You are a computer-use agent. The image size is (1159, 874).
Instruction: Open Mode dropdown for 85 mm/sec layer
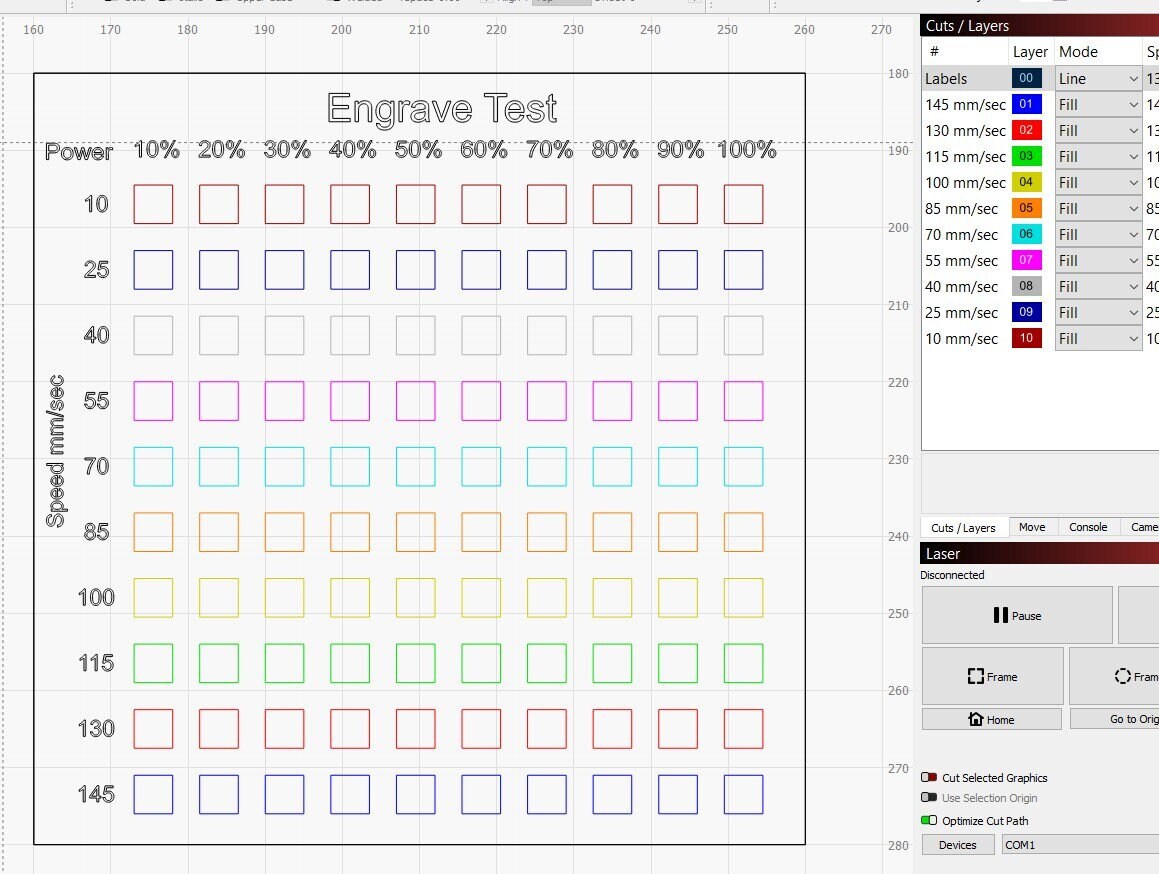pyautogui.click(x=1098, y=209)
